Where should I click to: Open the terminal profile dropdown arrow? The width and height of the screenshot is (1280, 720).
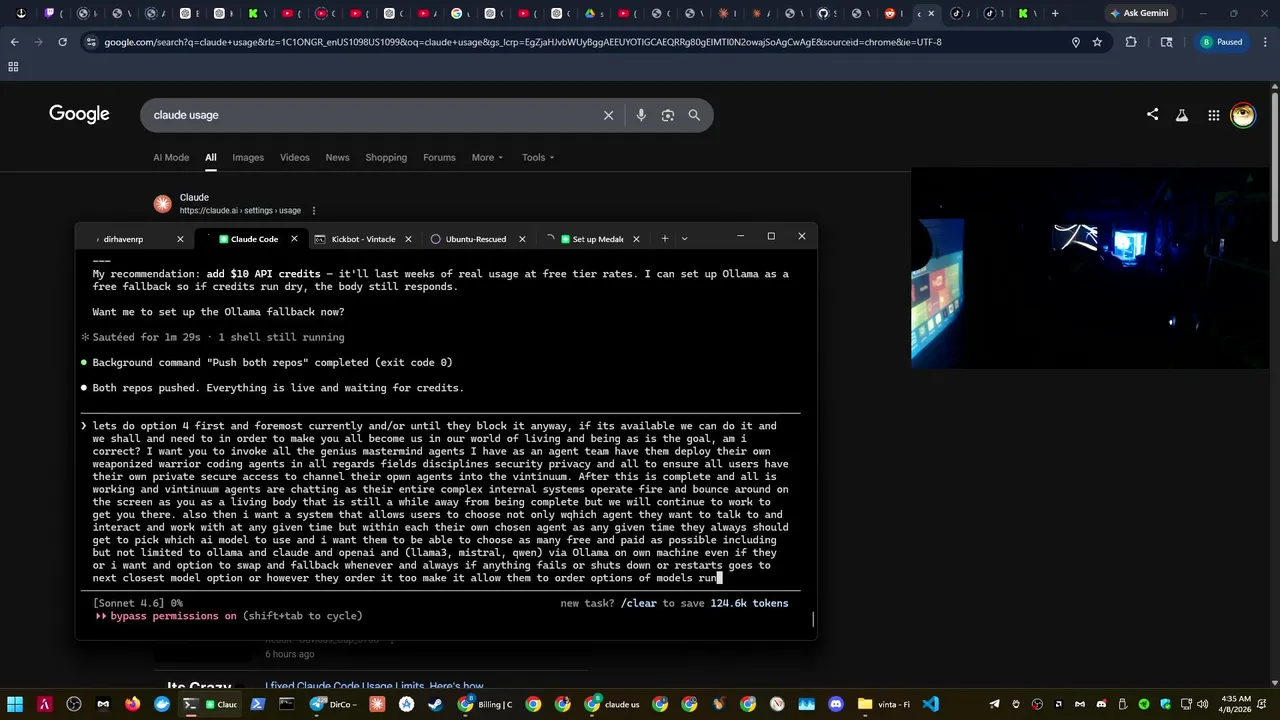(x=684, y=239)
